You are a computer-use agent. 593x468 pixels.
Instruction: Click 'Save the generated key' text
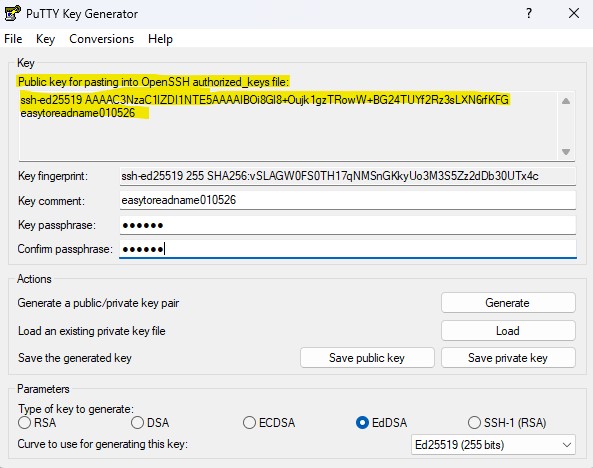(75, 358)
